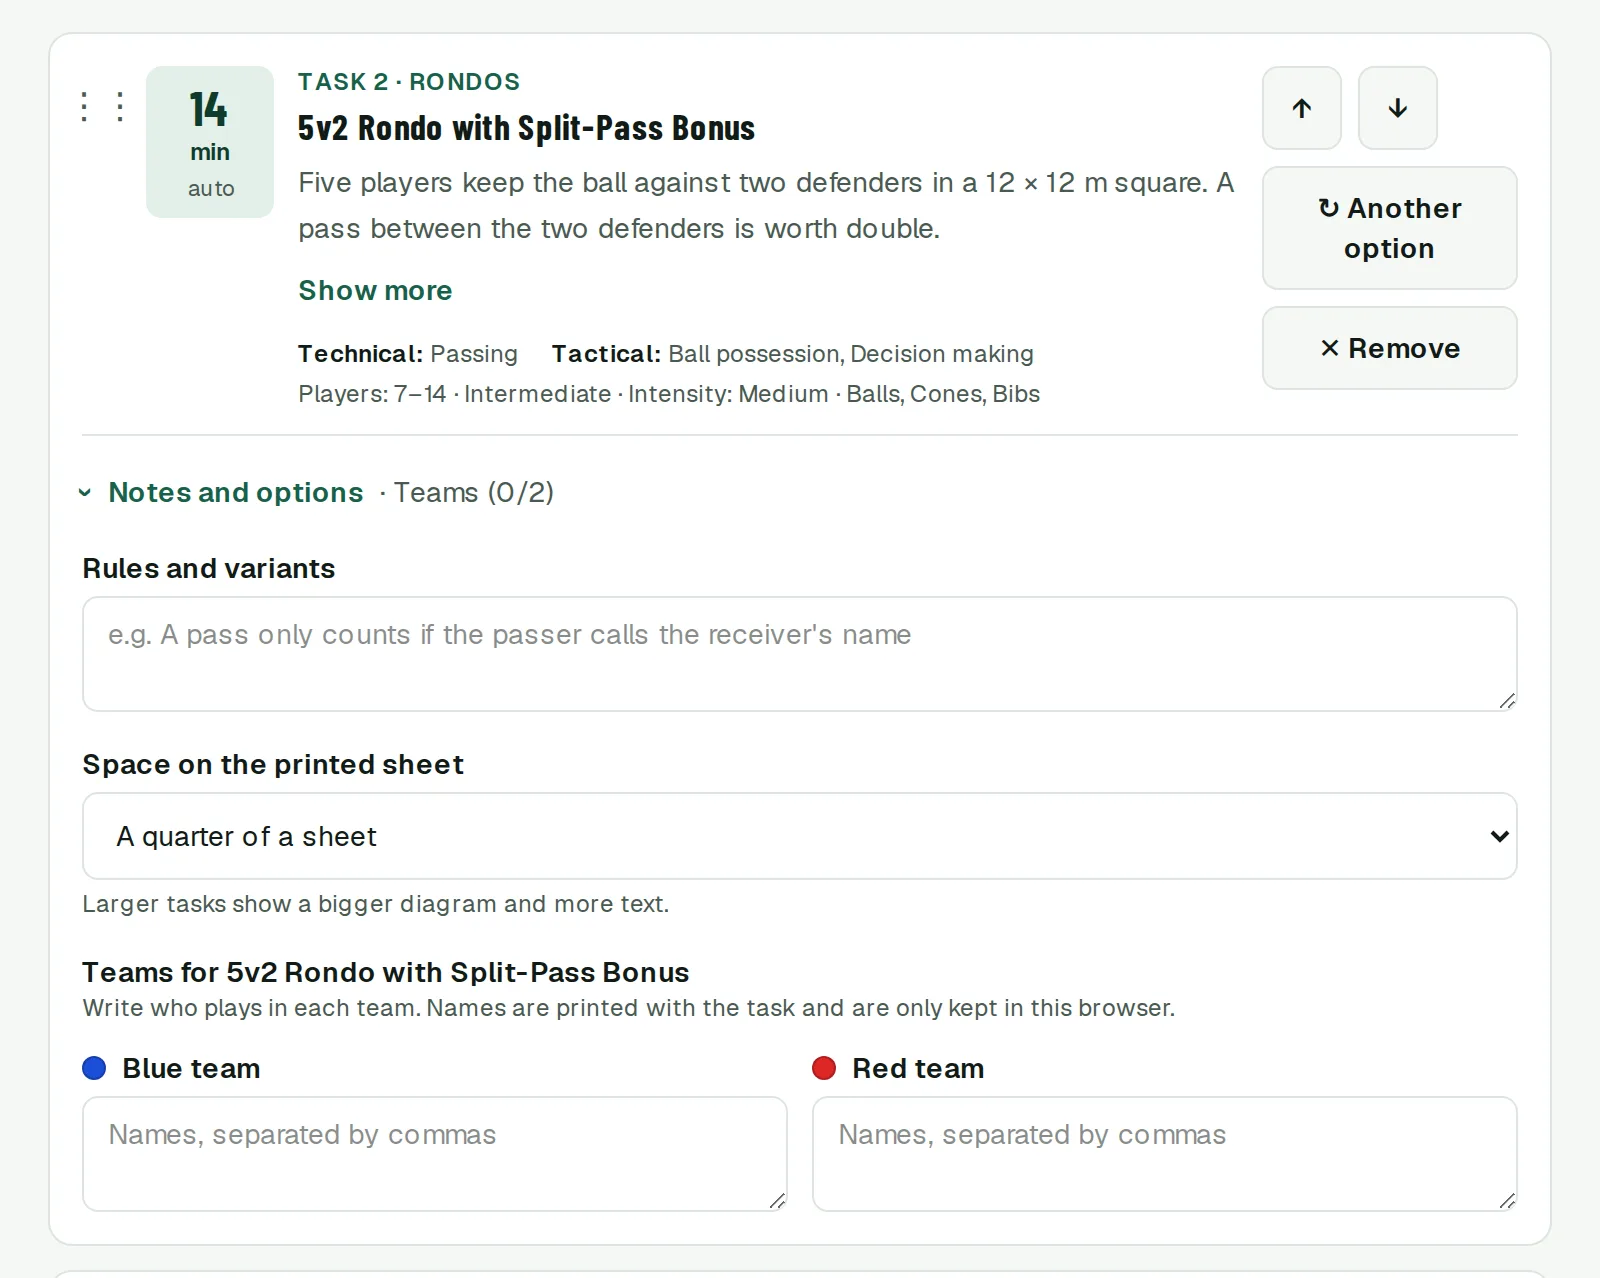Viewport: 1600px width, 1278px height.
Task: Move task down with the down arrow
Action: tap(1397, 108)
